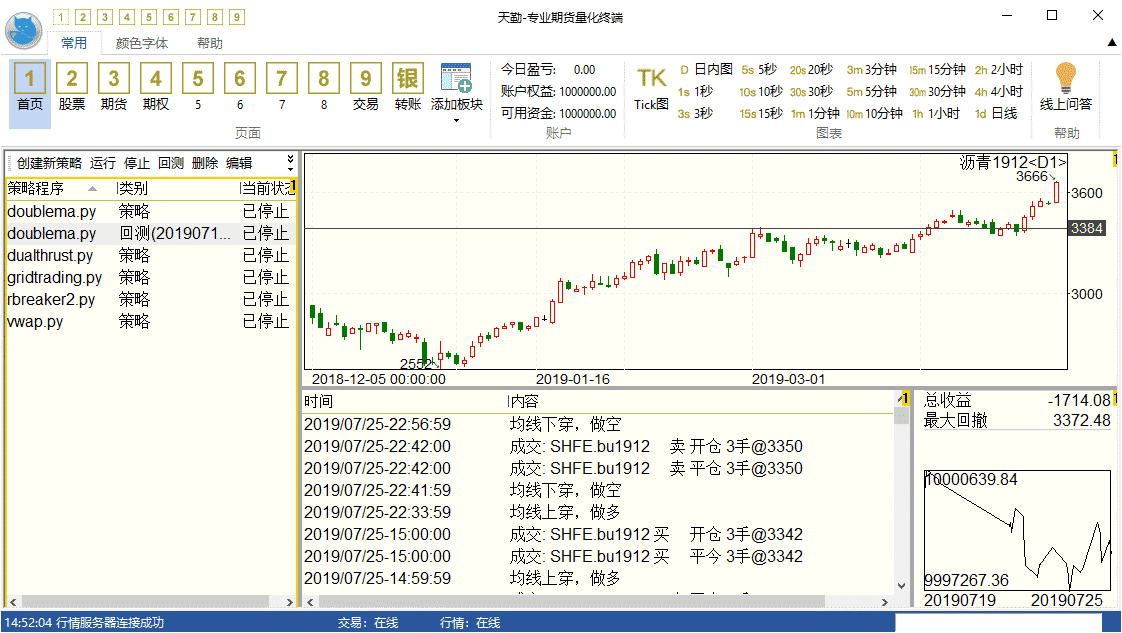Switch to the 常用 ribbon tab
1122x633 pixels.
74,43
